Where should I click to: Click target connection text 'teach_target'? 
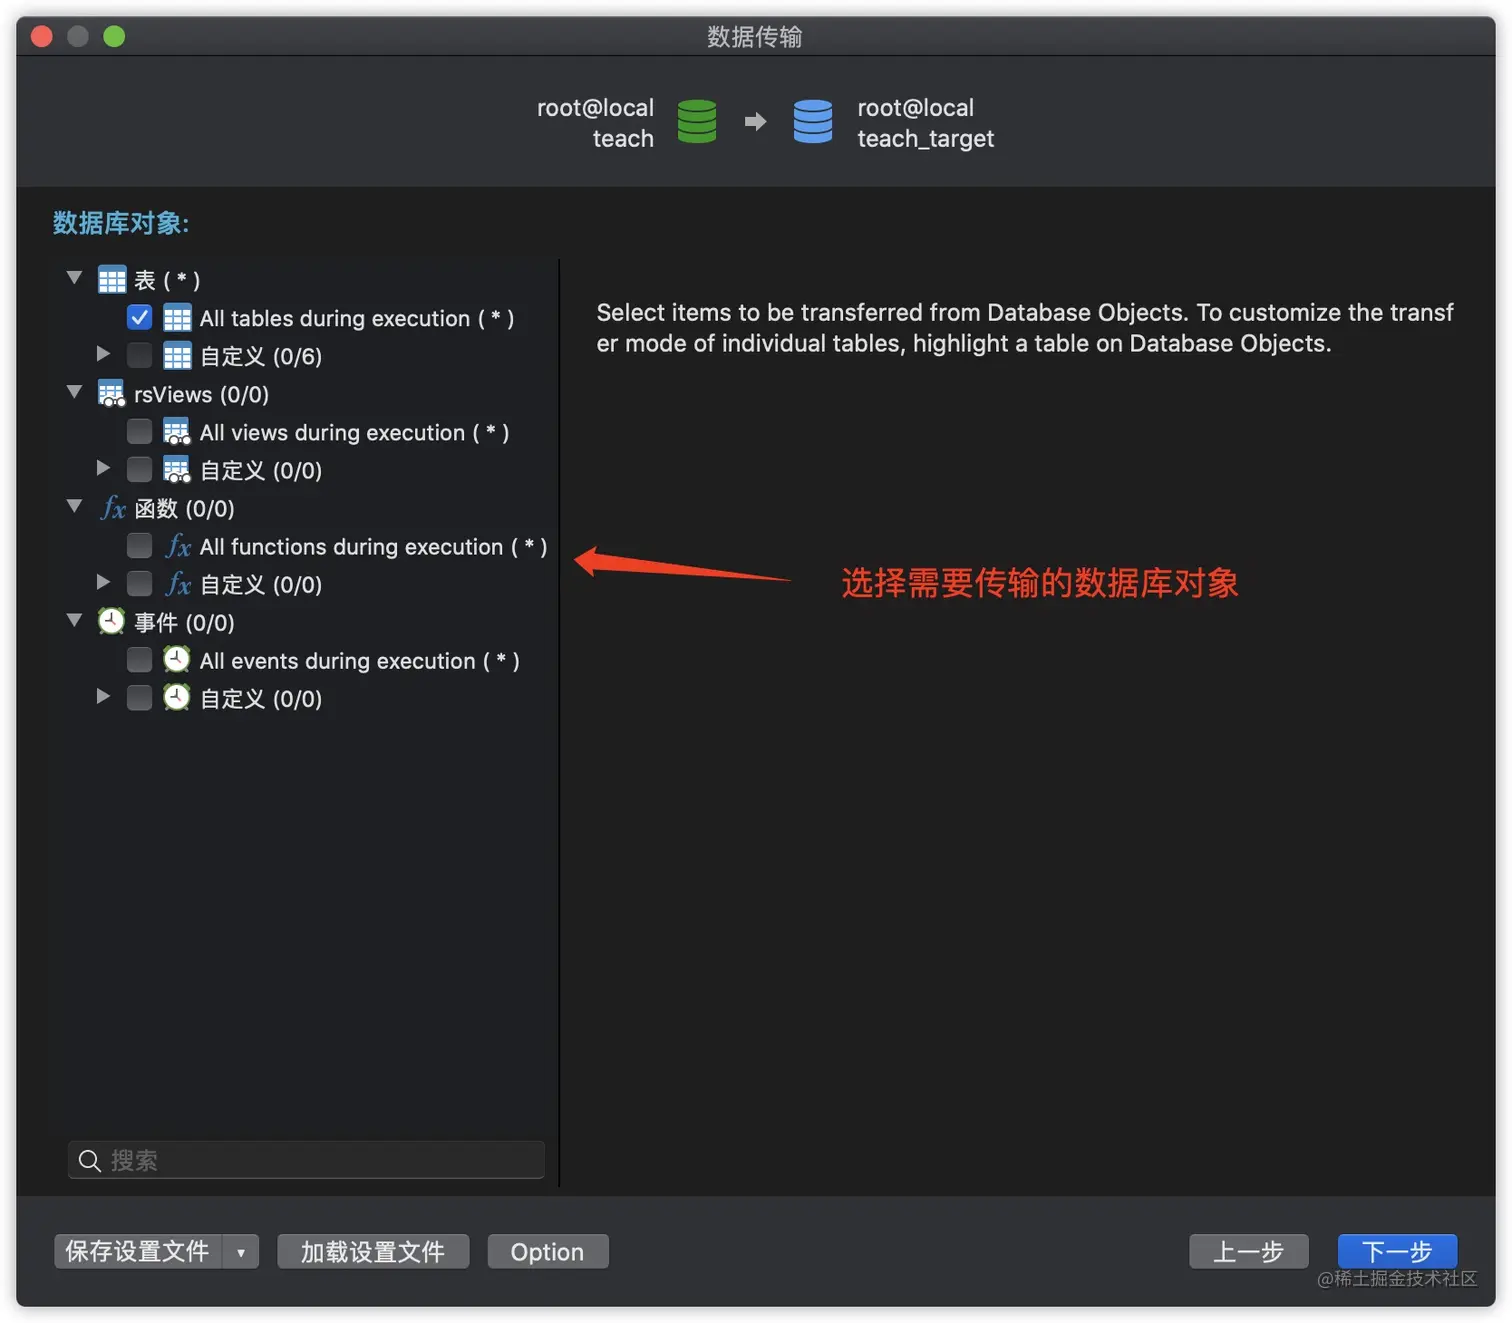coord(925,138)
